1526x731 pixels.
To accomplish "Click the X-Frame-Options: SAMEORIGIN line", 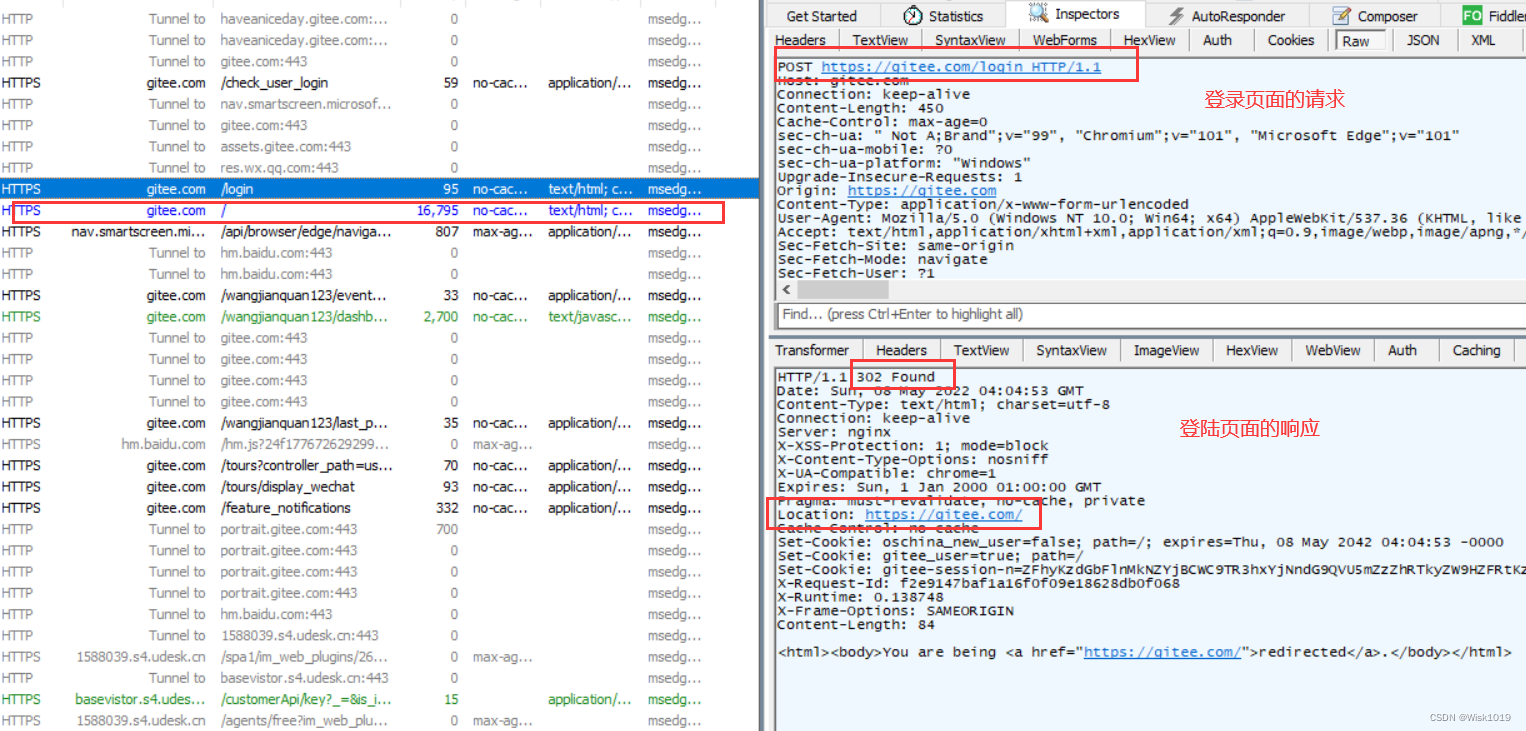I will (x=895, y=611).
